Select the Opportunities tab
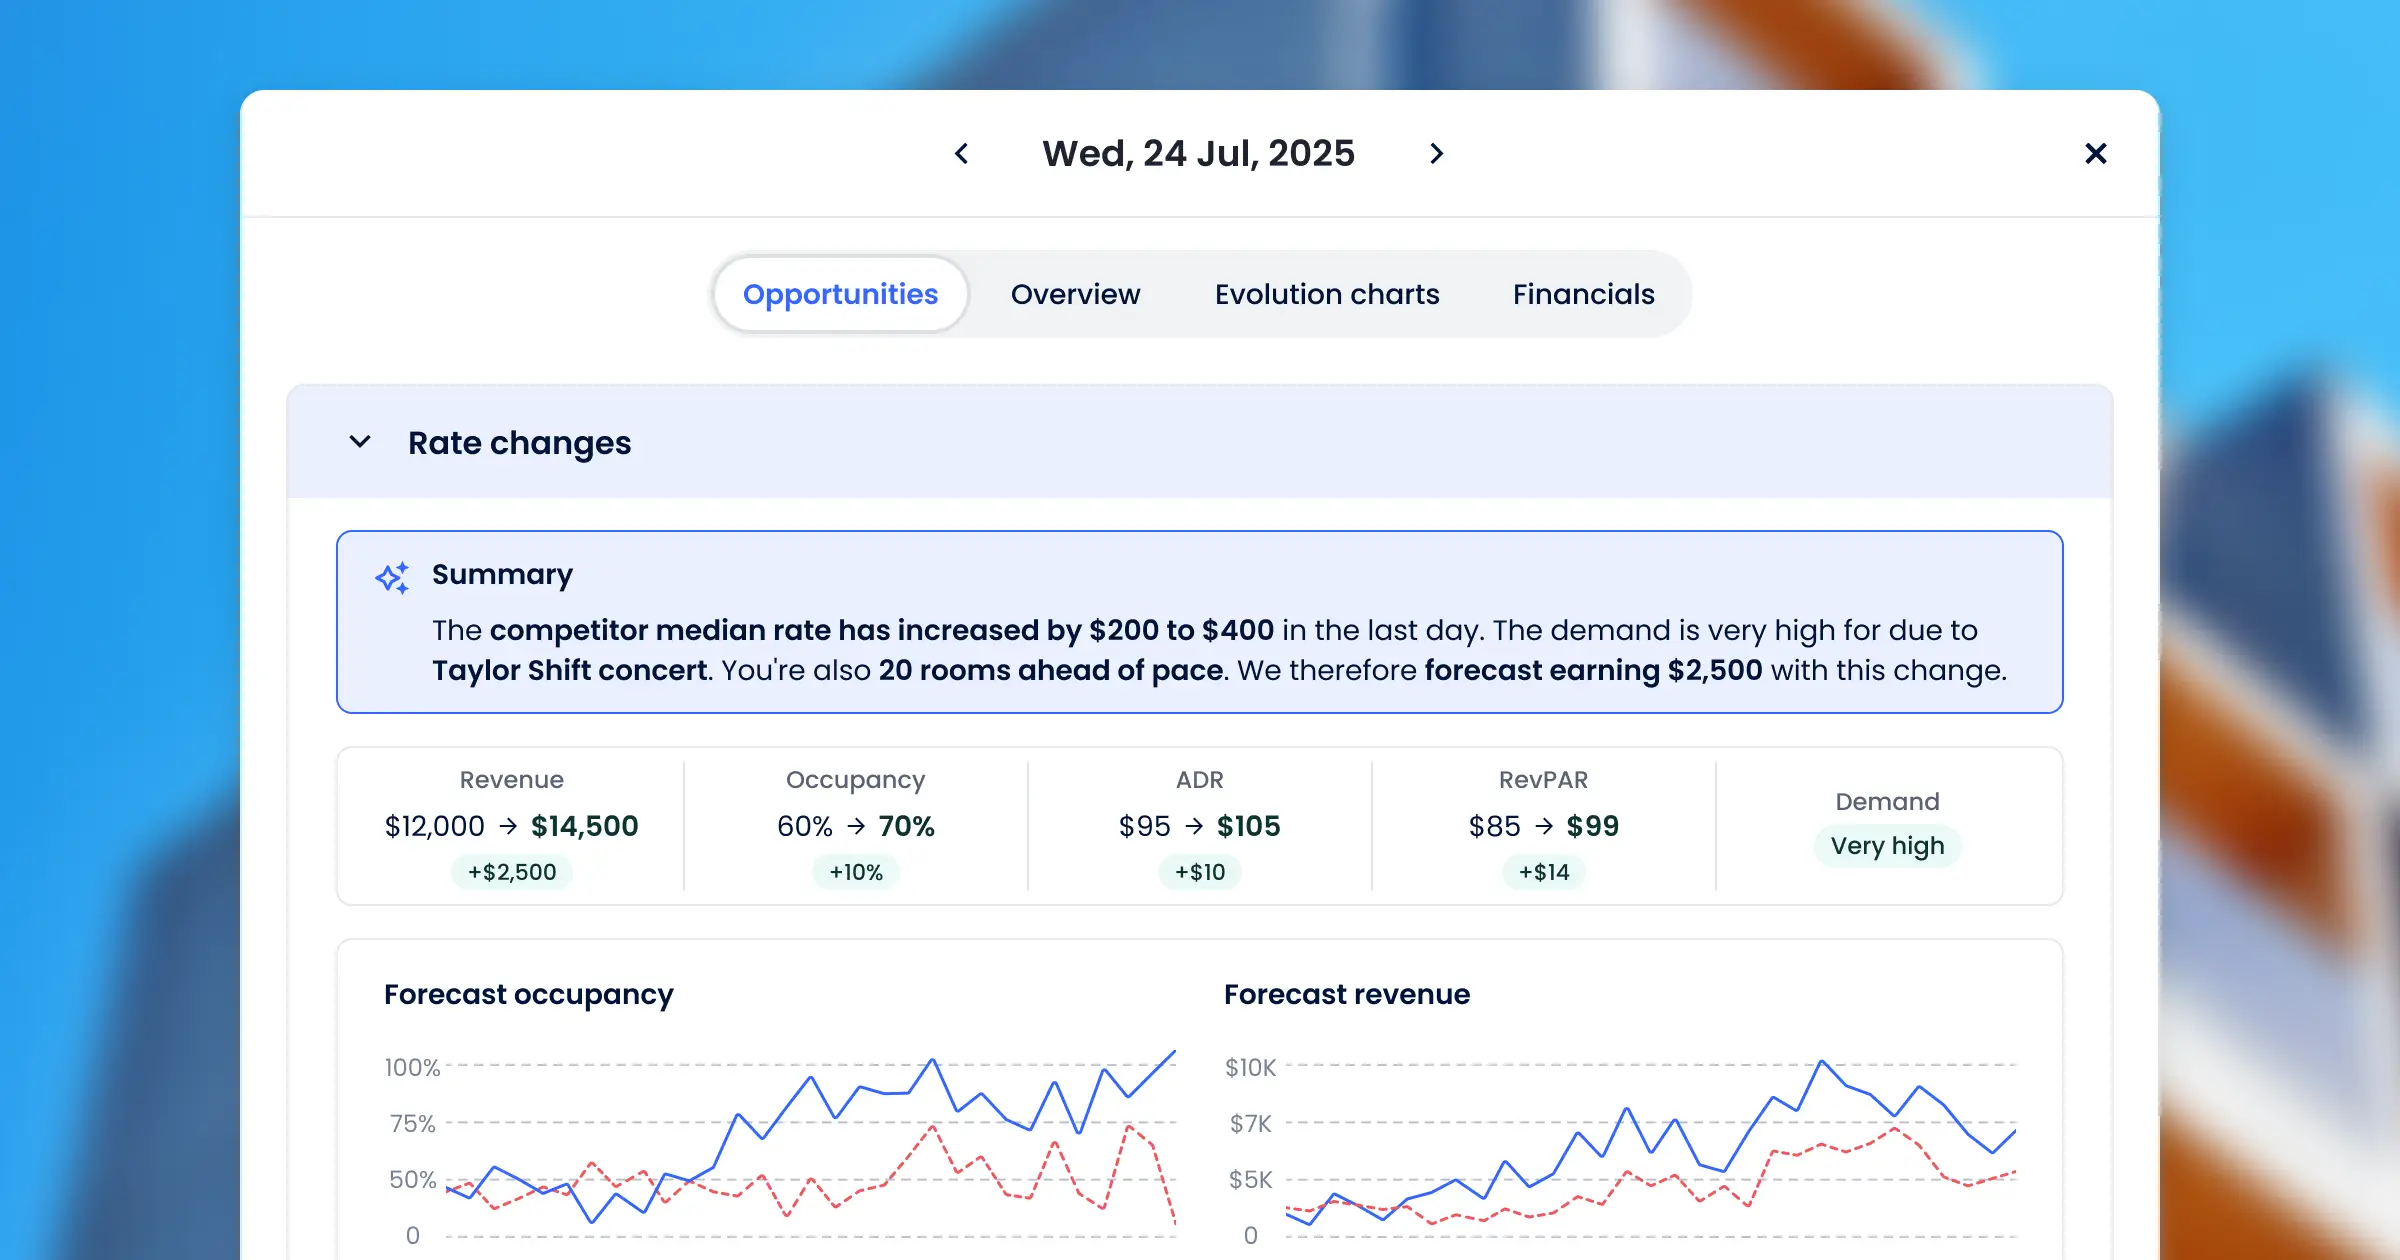The width and height of the screenshot is (2400, 1260). [x=840, y=294]
